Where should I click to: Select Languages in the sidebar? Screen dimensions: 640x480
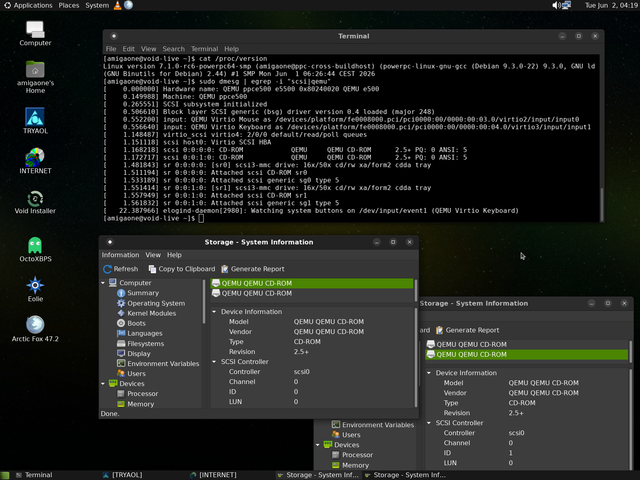click(144, 333)
